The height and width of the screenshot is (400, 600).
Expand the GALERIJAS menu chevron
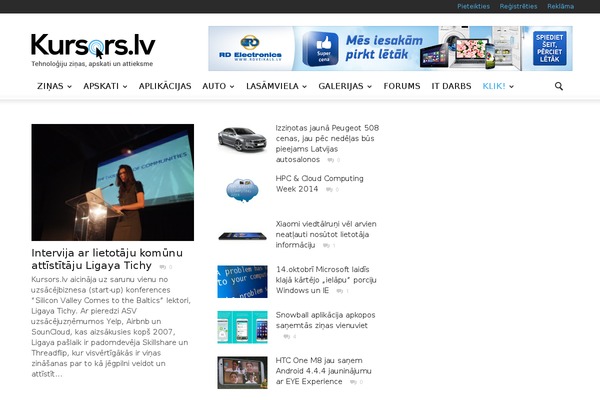tap(369, 87)
